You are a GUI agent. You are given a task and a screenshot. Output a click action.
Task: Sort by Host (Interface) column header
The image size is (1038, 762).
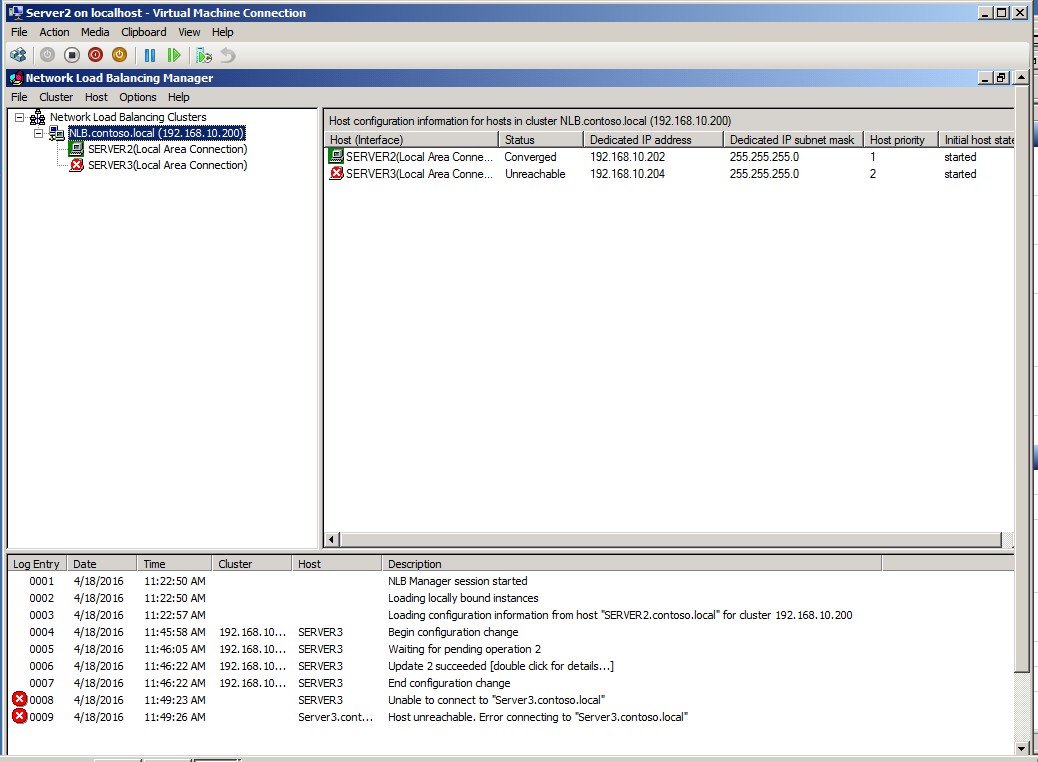click(x=412, y=140)
